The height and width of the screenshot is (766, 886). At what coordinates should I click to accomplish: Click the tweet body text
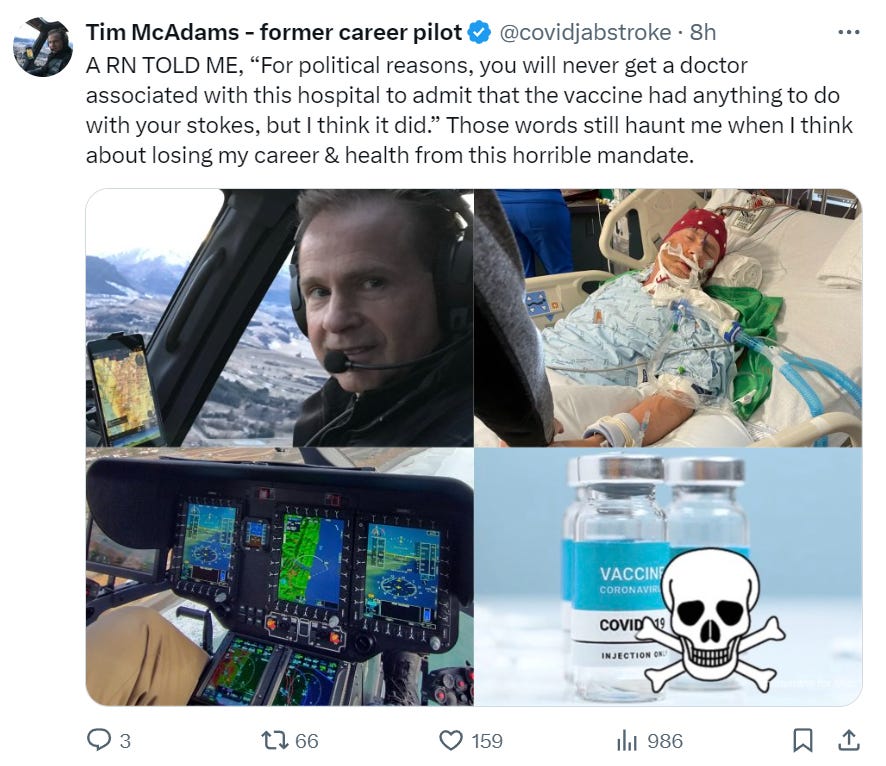(469, 110)
